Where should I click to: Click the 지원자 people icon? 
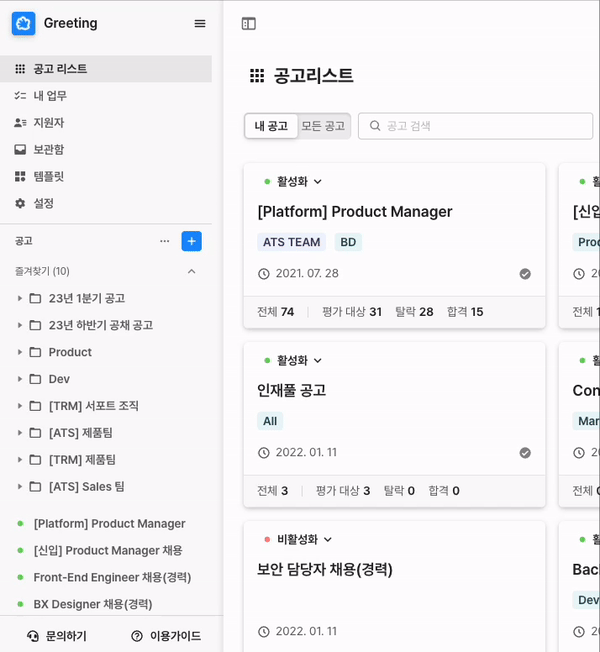20,123
